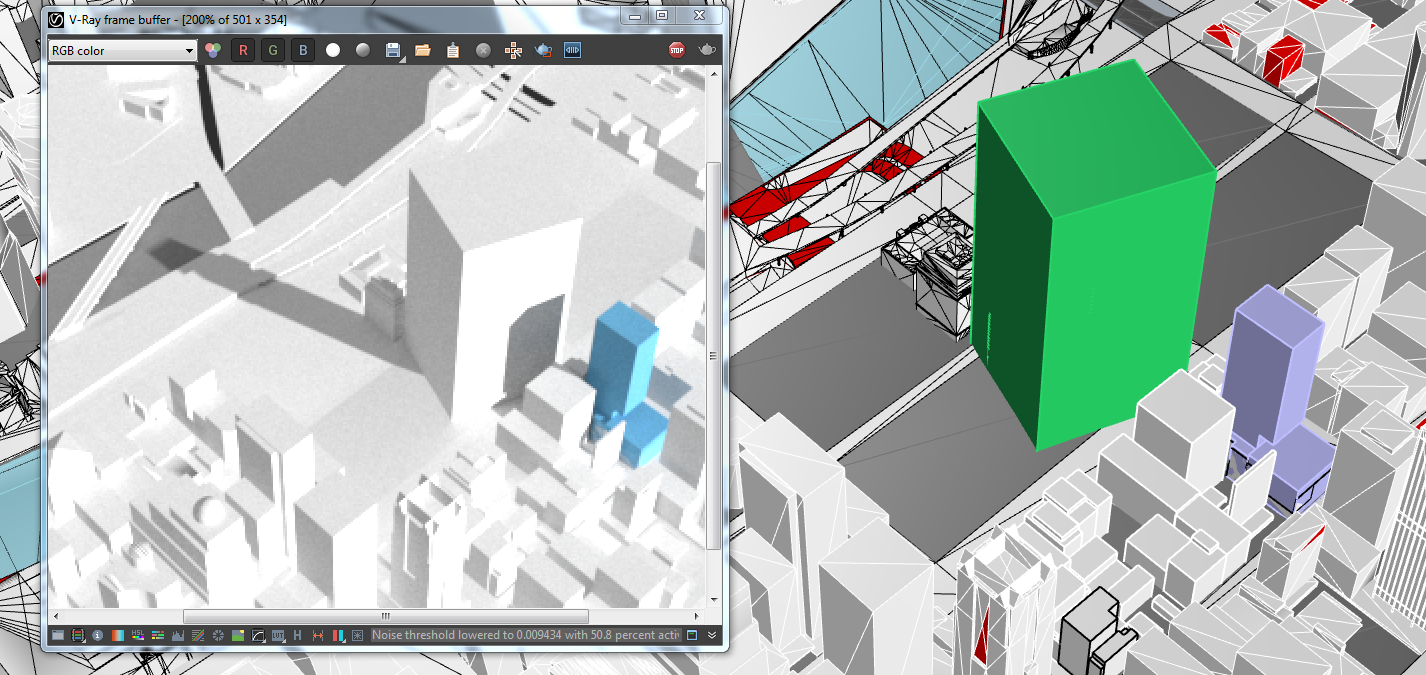The width and height of the screenshot is (1426, 675).
Task: Enable track mouse while rendering
Action: [512, 50]
